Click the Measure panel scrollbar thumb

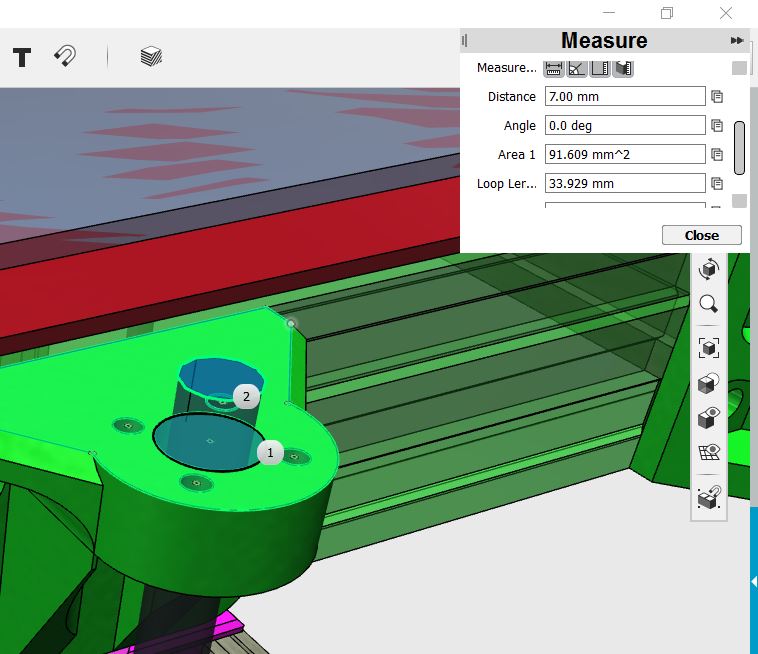click(739, 147)
